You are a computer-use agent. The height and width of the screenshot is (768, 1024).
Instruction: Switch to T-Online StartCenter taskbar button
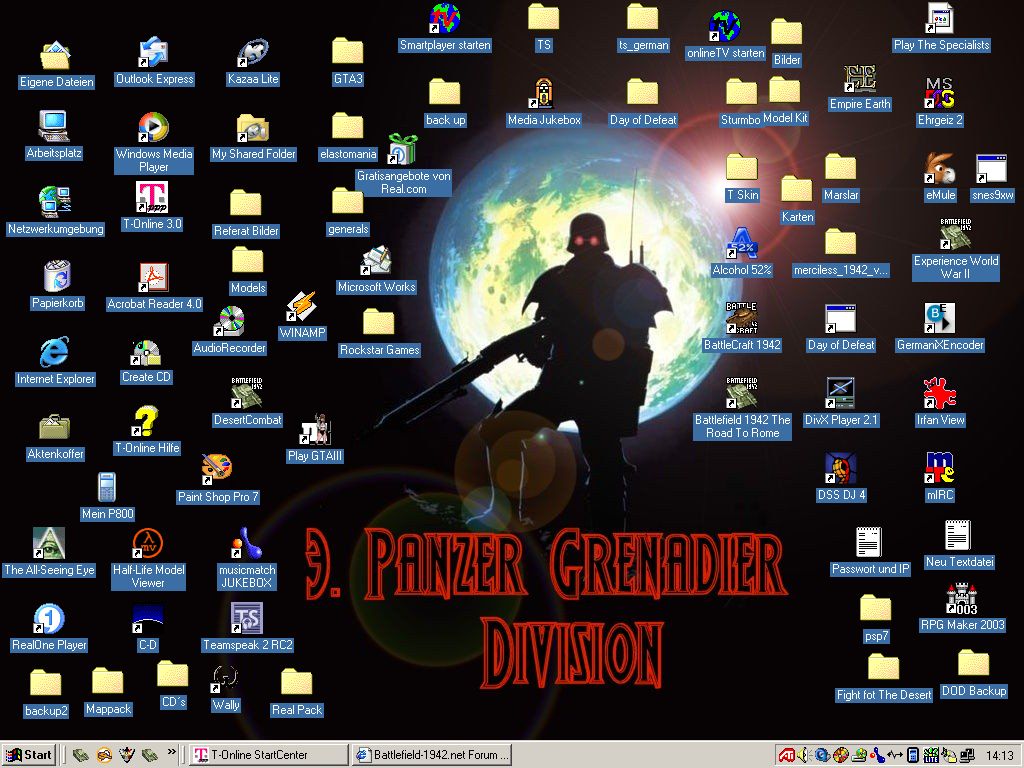click(x=269, y=755)
